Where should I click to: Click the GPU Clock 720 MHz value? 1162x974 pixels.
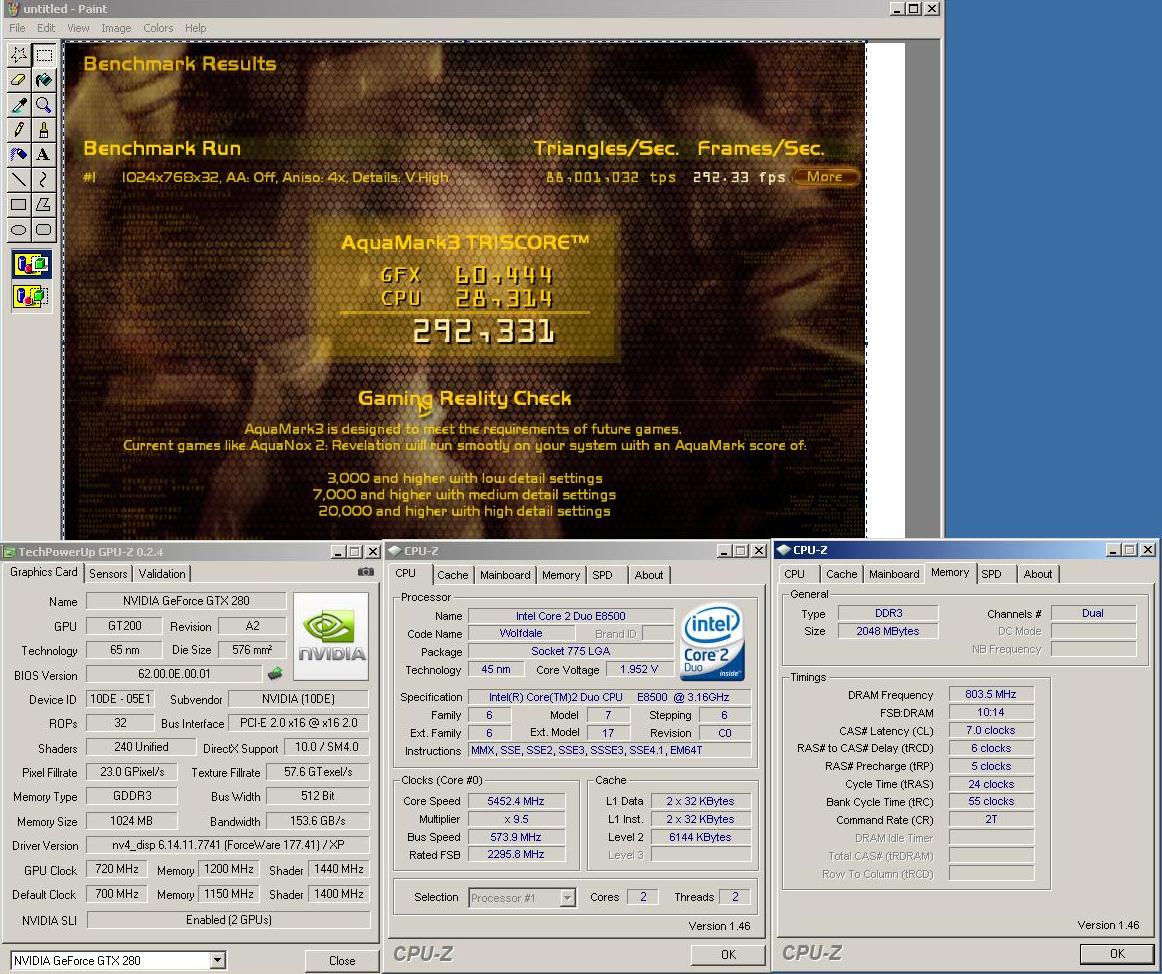(117, 869)
